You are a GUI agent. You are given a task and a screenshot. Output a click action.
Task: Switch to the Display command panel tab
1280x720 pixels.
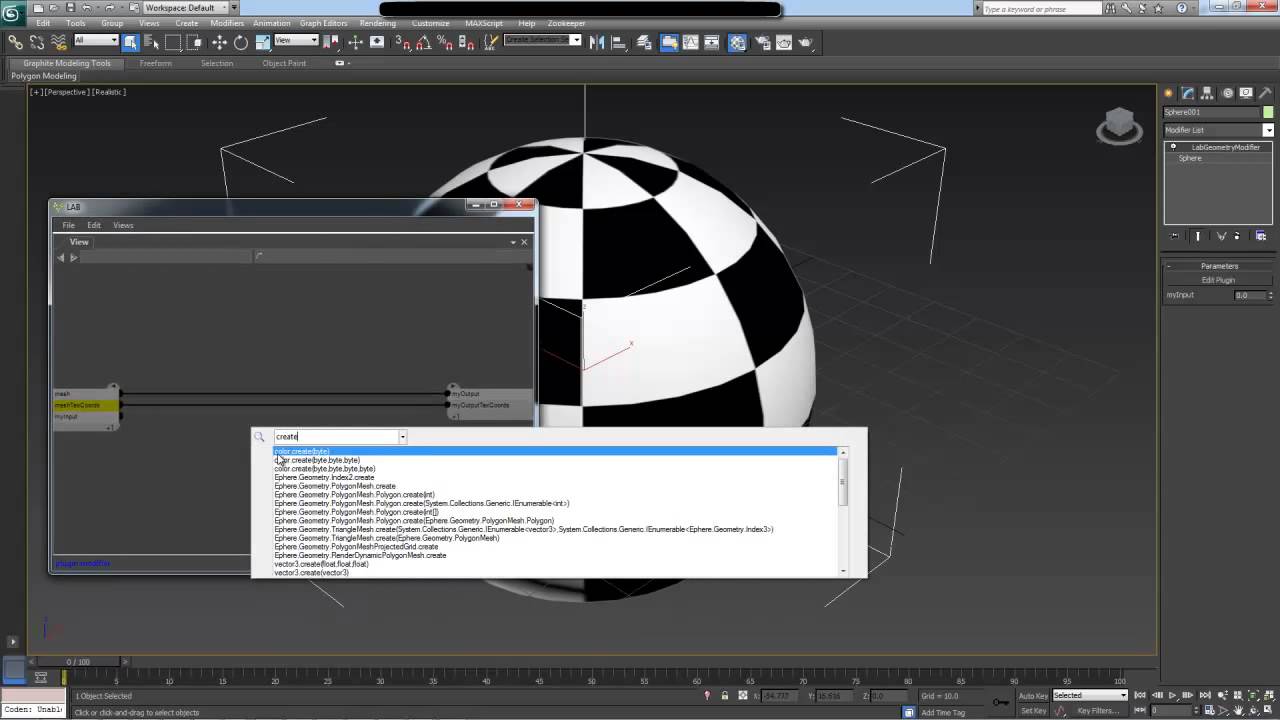pyautogui.click(x=1246, y=93)
